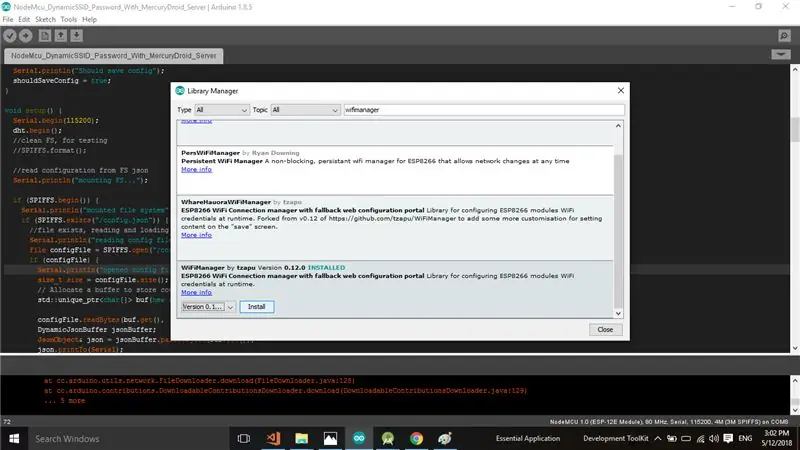
Task: Click the Development ToolKit toolbar label
Action: 615,438
